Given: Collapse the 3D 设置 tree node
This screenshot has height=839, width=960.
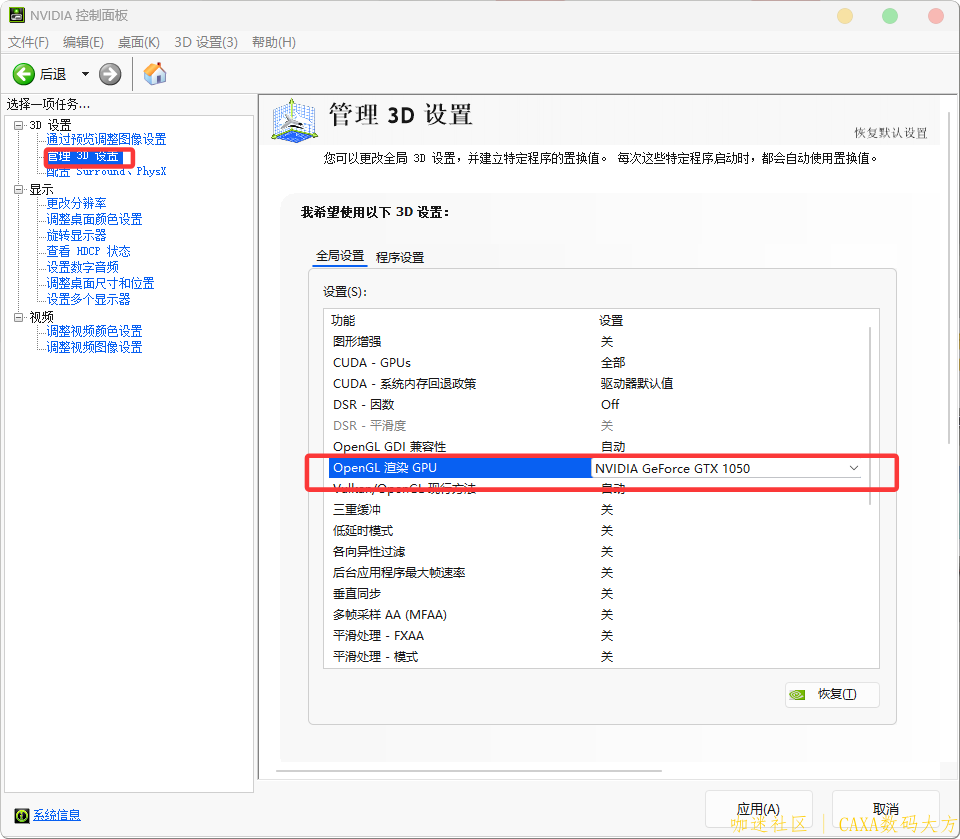Looking at the screenshot, I should pos(18,125).
